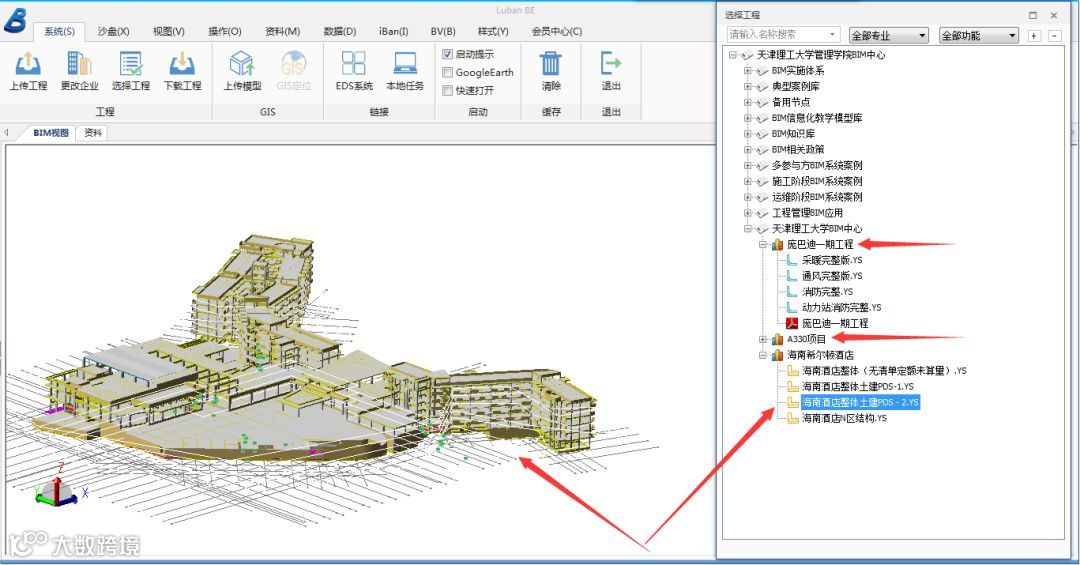Click the left arrow beside BIM视图 tab
Viewport: 1080px width, 565px height.
point(6,132)
